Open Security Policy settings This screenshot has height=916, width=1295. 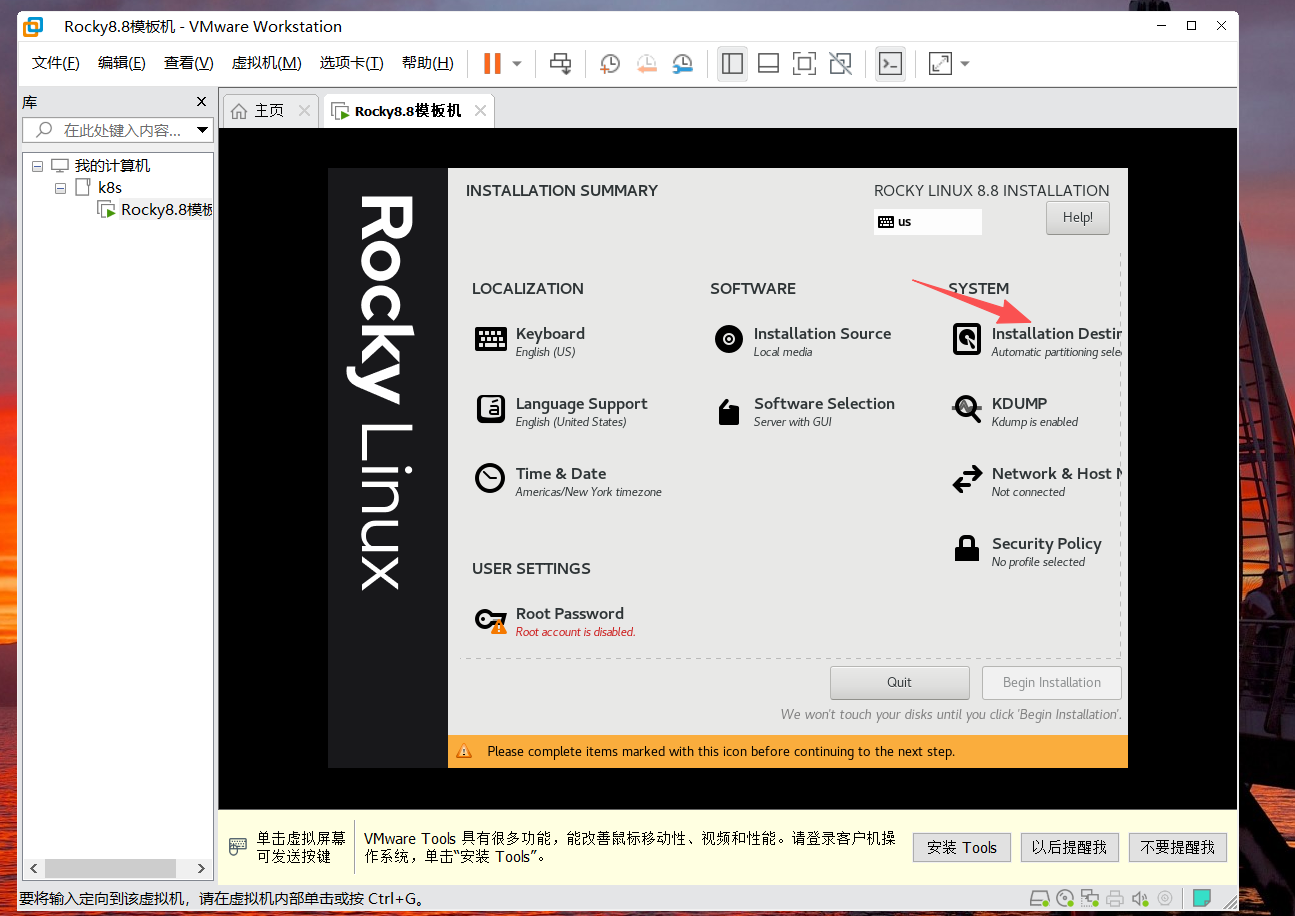coord(1026,551)
